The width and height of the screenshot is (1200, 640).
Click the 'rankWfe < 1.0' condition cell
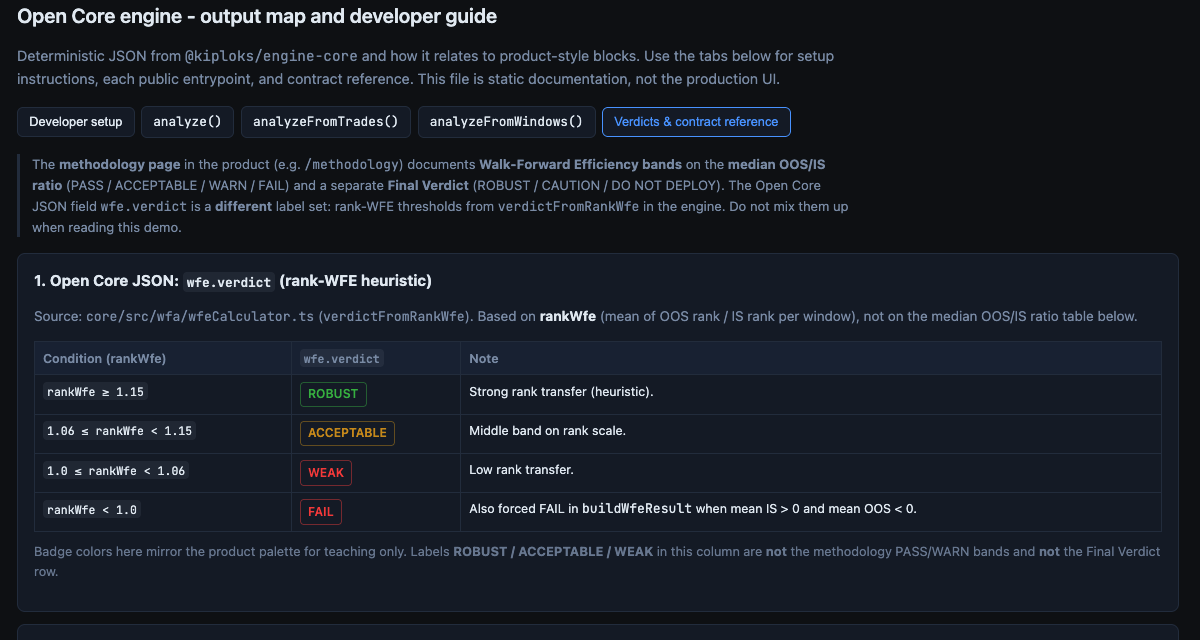(93, 509)
